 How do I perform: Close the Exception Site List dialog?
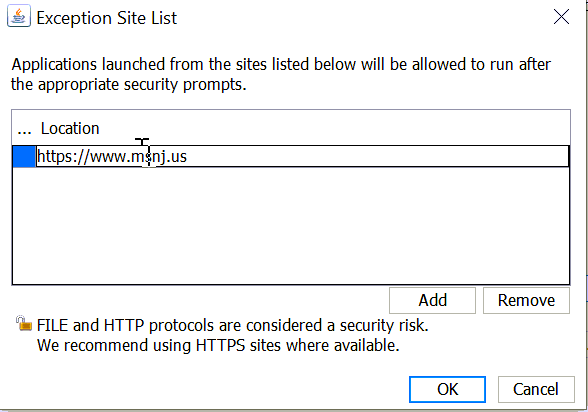click(561, 17)
